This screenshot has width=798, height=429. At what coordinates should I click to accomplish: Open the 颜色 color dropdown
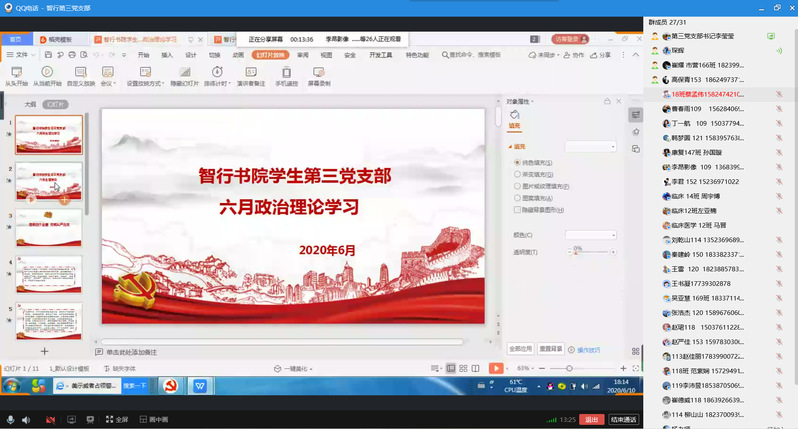tap(592, 234)
